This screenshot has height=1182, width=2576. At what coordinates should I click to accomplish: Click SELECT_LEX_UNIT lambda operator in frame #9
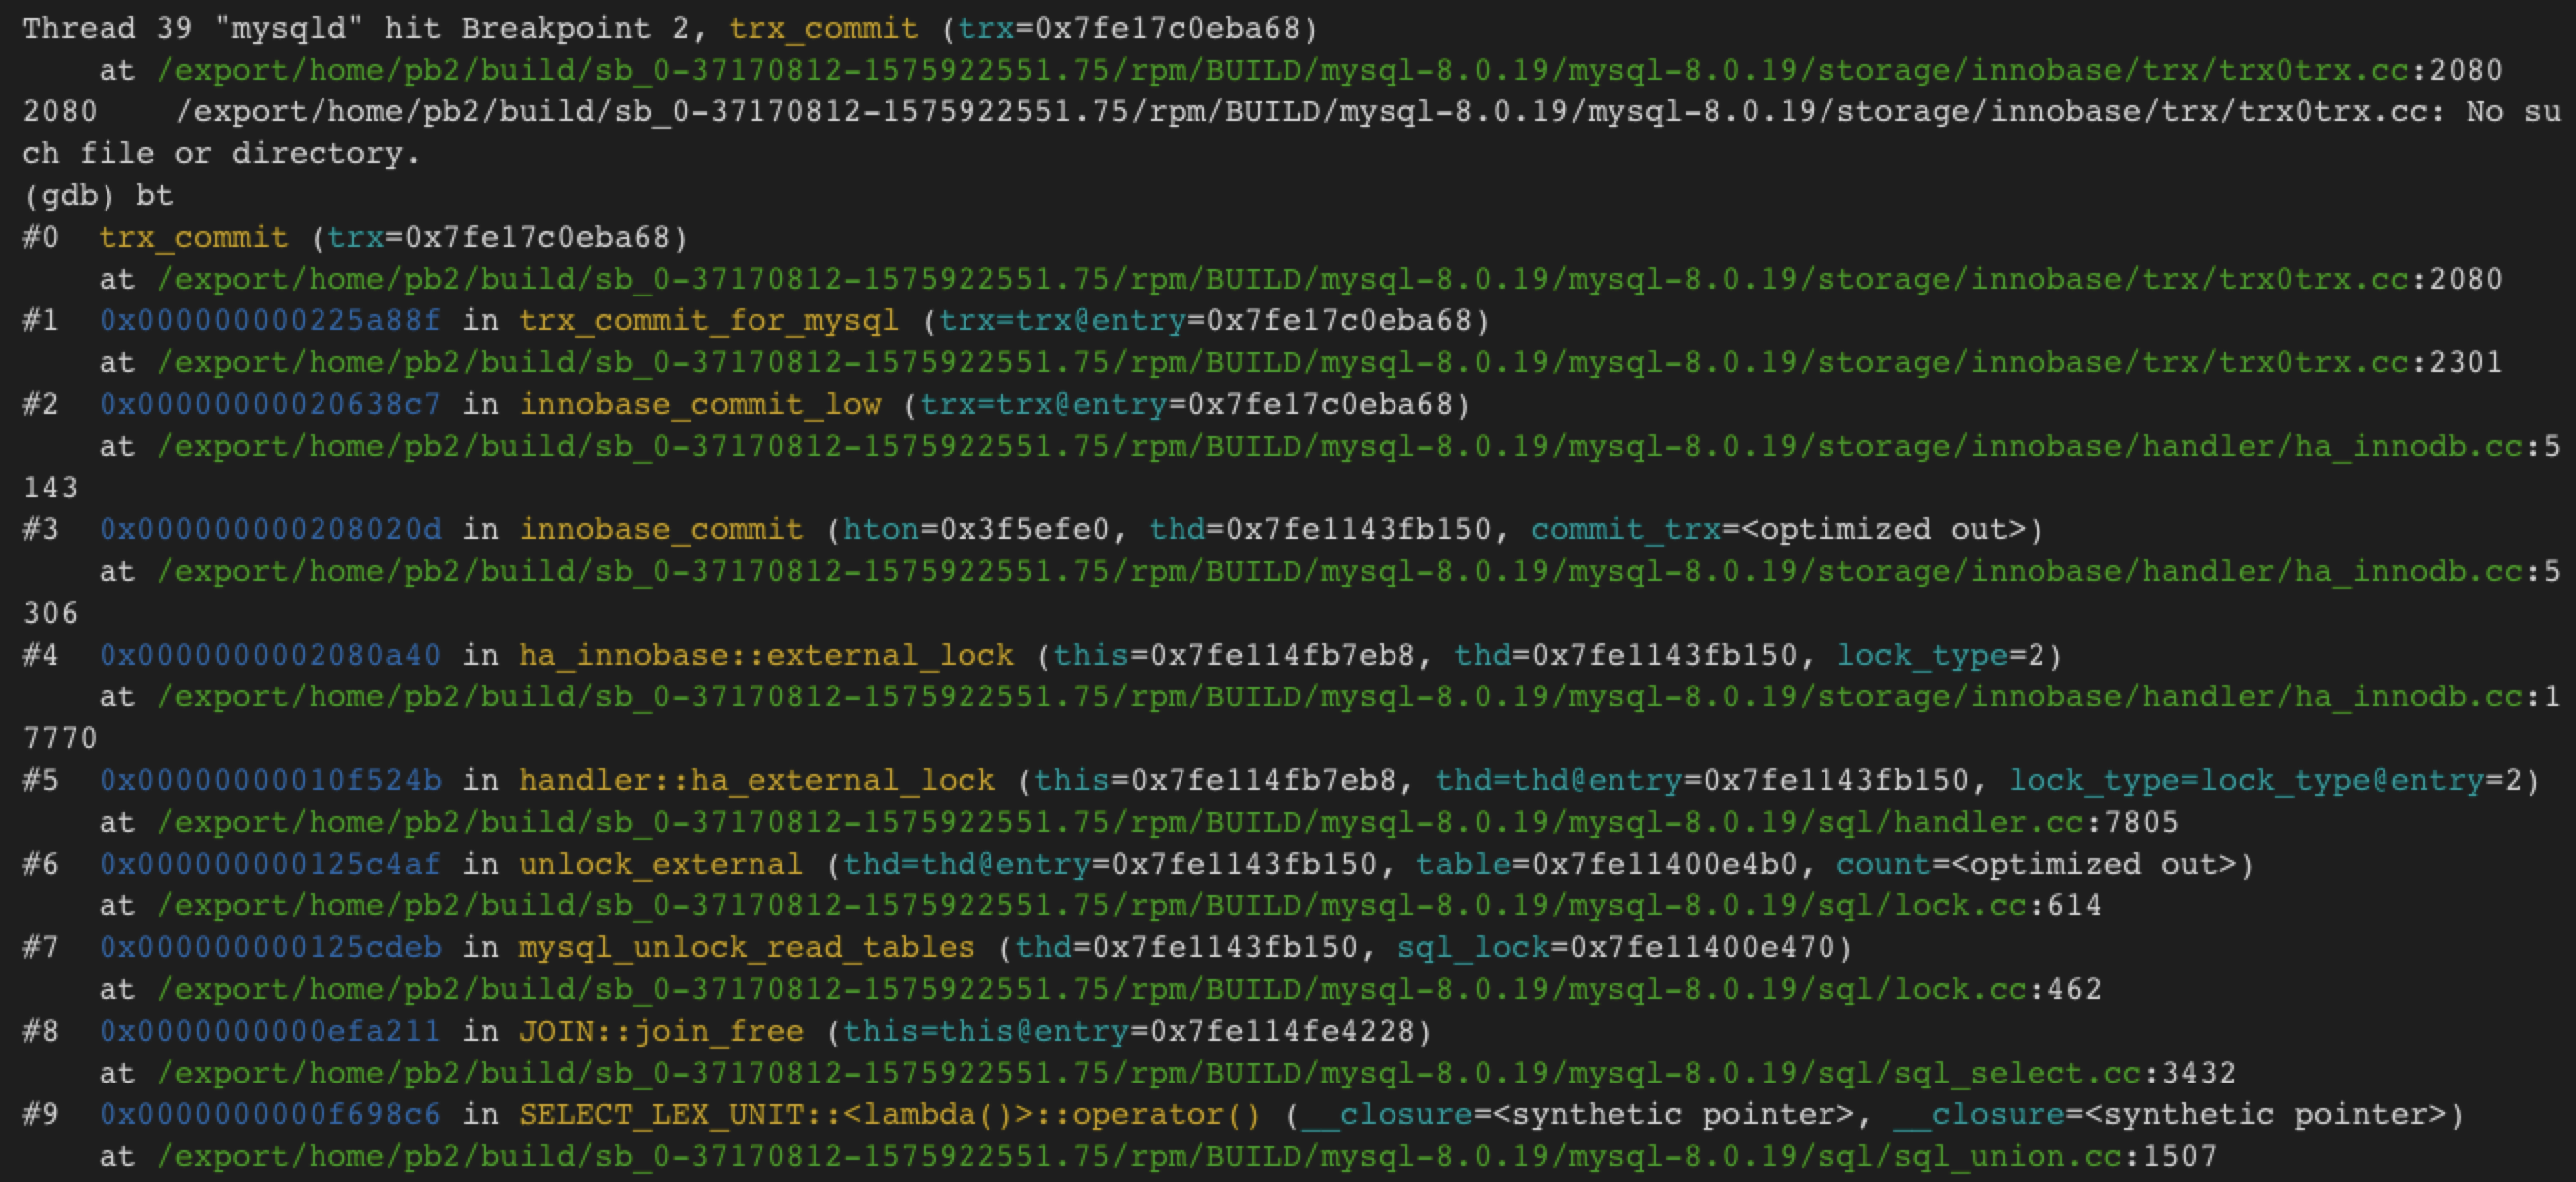(x=890, y=1115)
